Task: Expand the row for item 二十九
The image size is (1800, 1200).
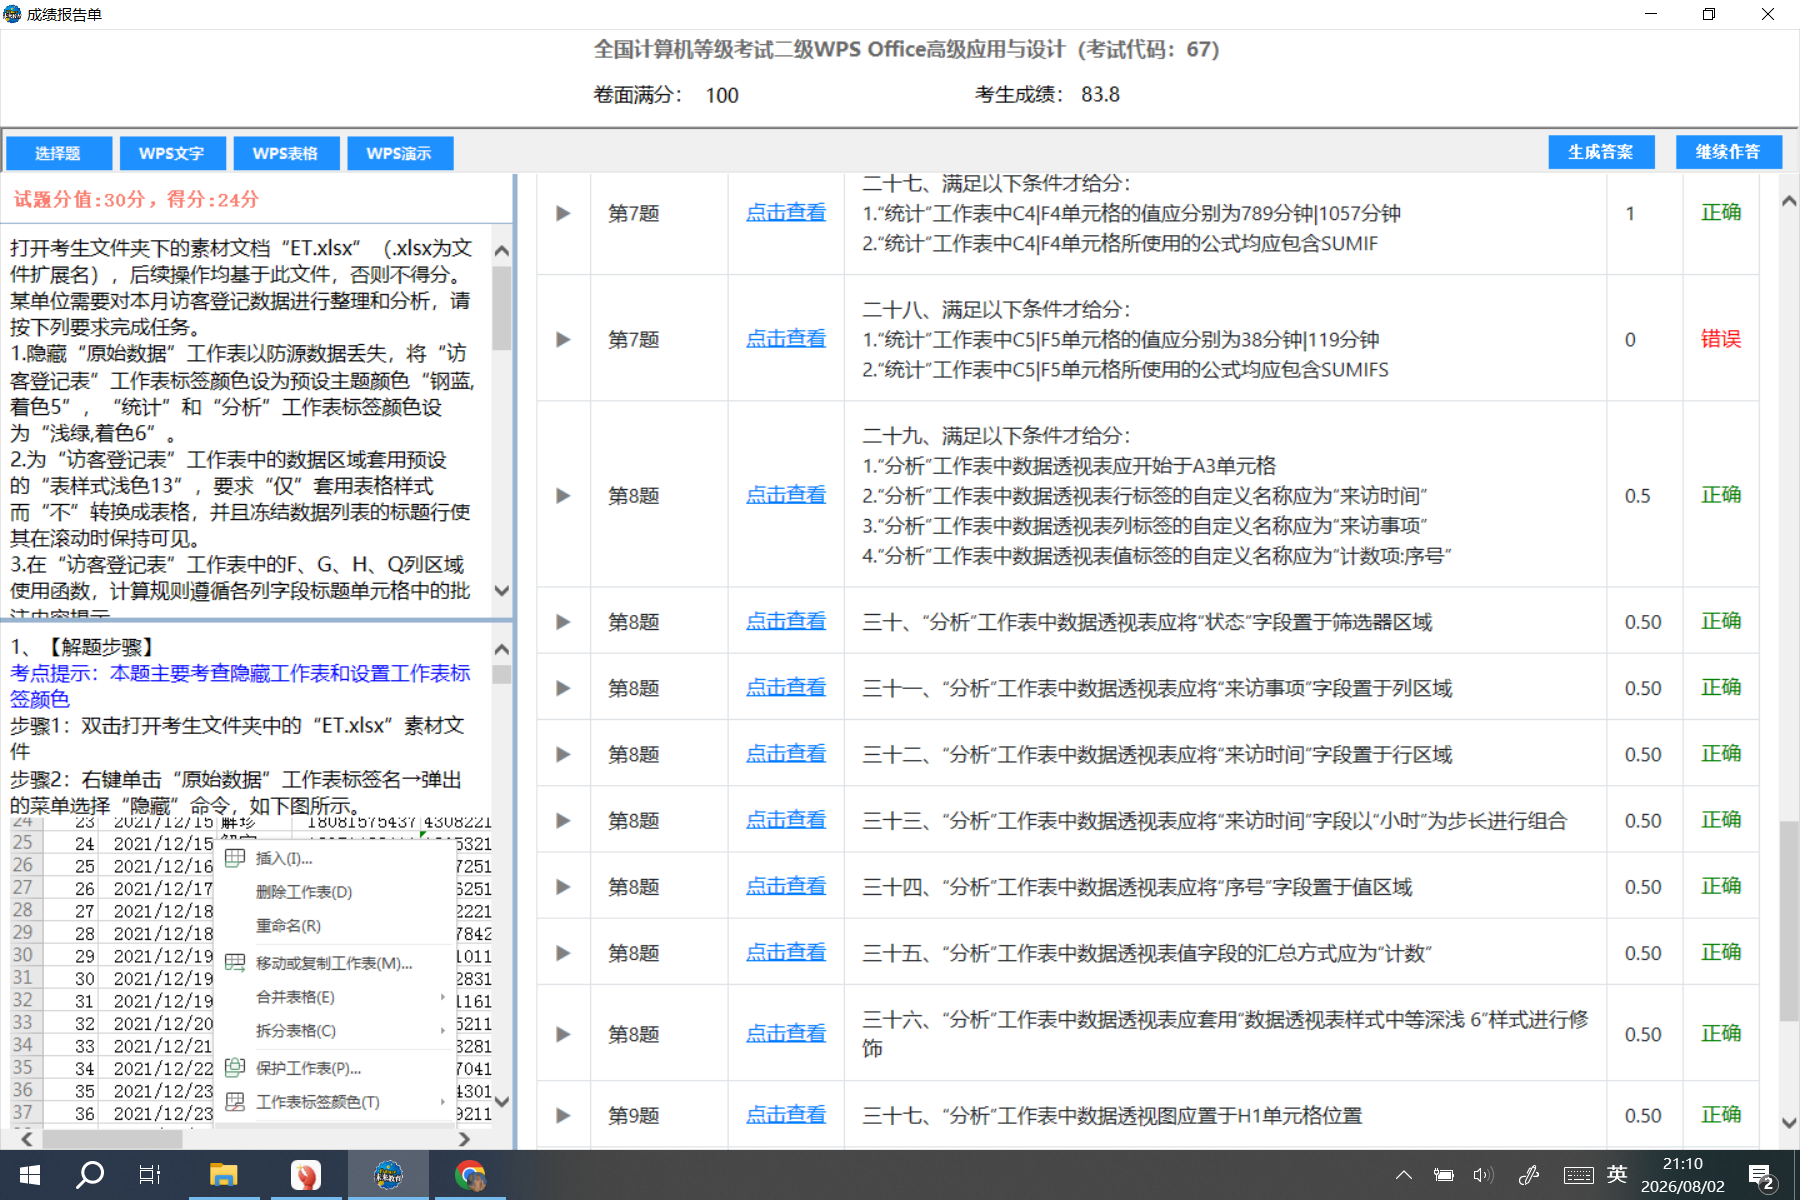Action: 563,495
